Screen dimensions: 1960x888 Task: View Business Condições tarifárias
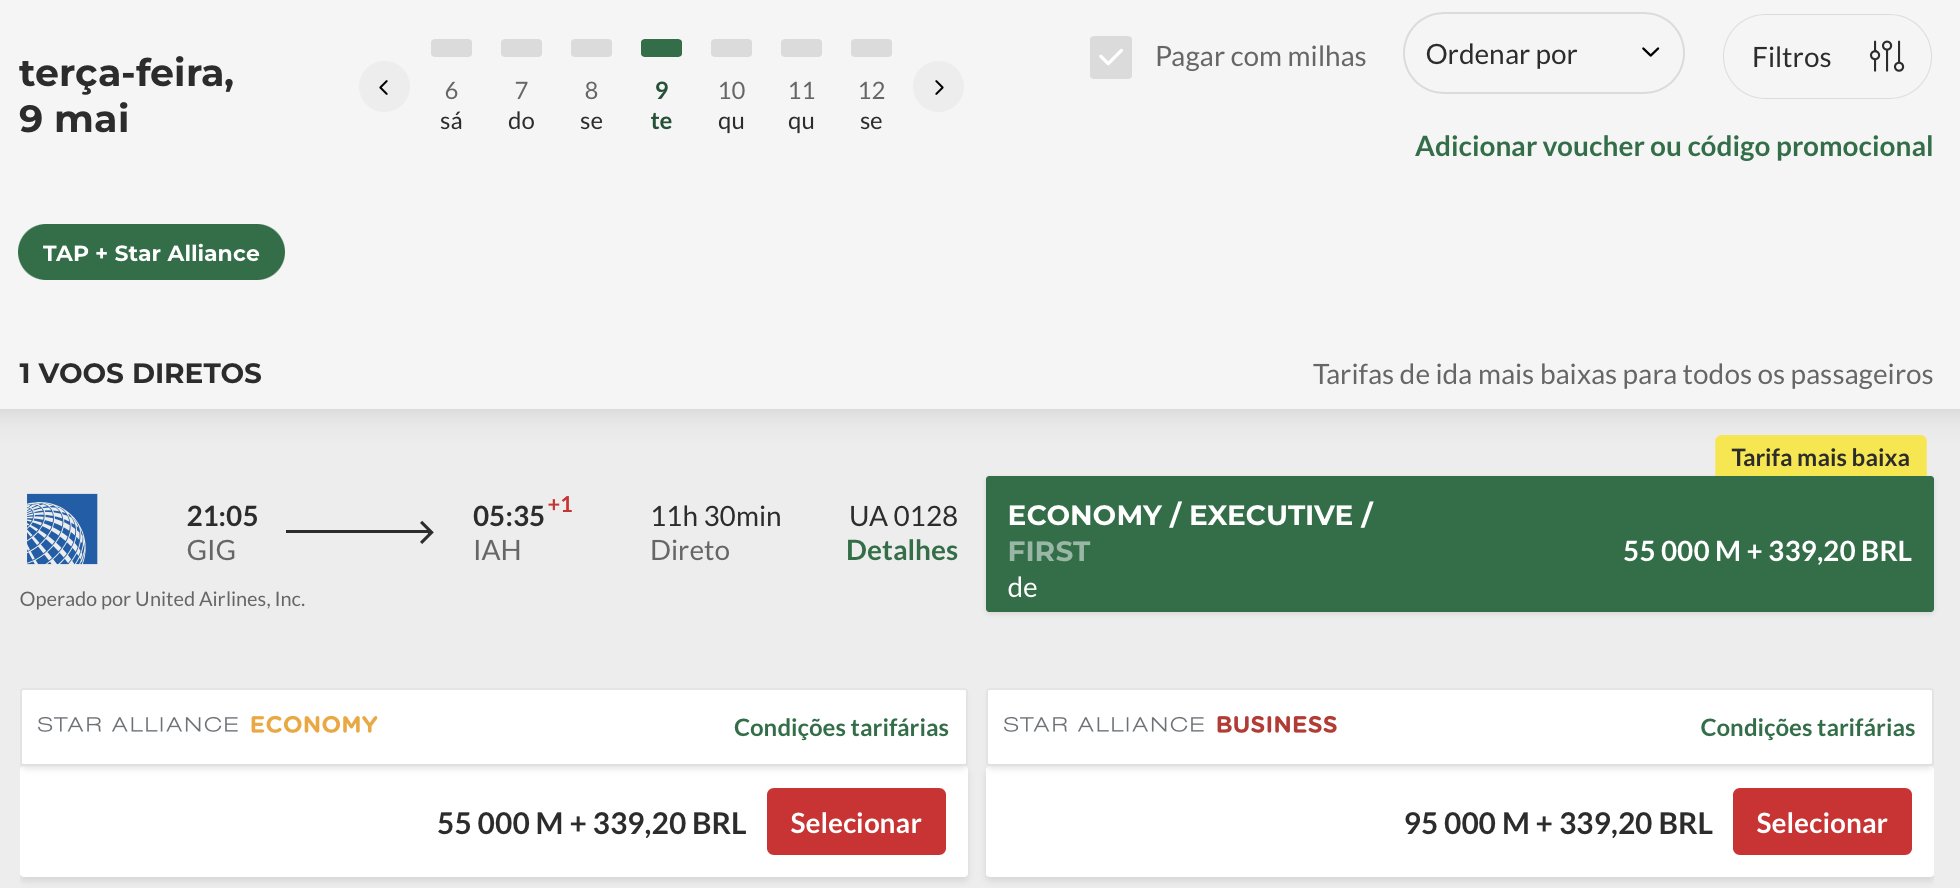tap(1808, 727)
